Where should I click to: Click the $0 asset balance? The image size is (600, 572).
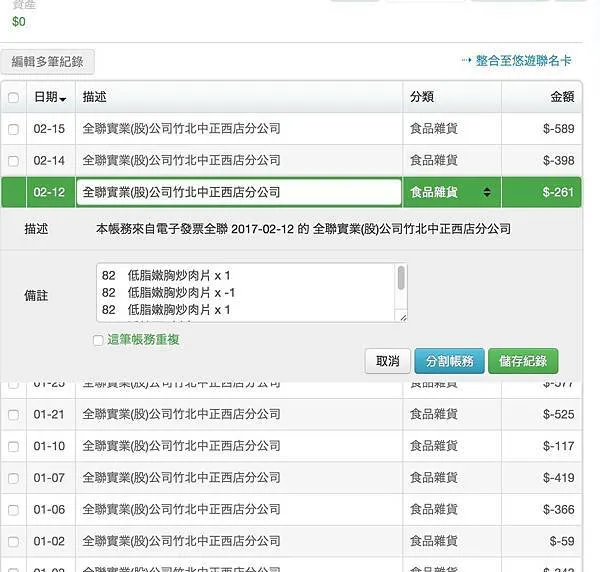[x=19, y=22]
